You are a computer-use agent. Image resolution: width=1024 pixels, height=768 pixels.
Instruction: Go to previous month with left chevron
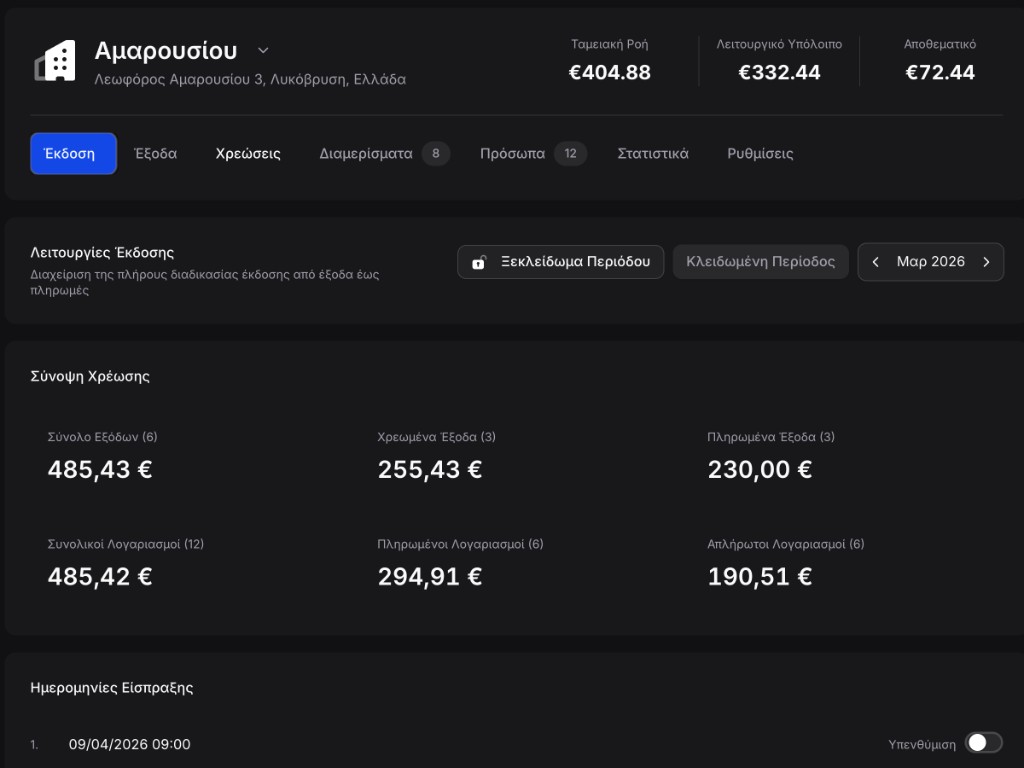coord(876,262)
